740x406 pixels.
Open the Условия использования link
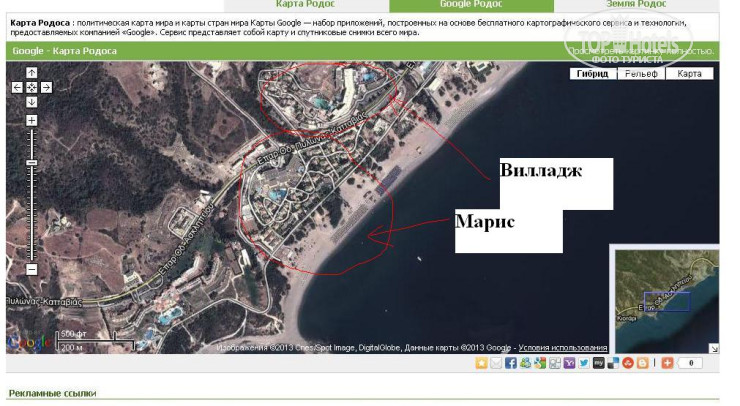coord(563,348)
